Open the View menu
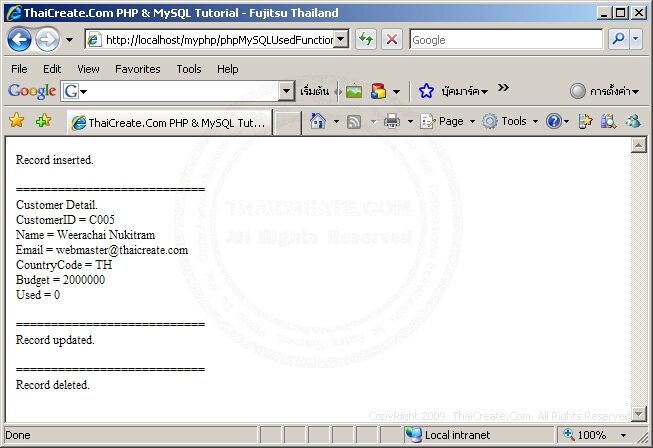653x448 pixels. 88,69
